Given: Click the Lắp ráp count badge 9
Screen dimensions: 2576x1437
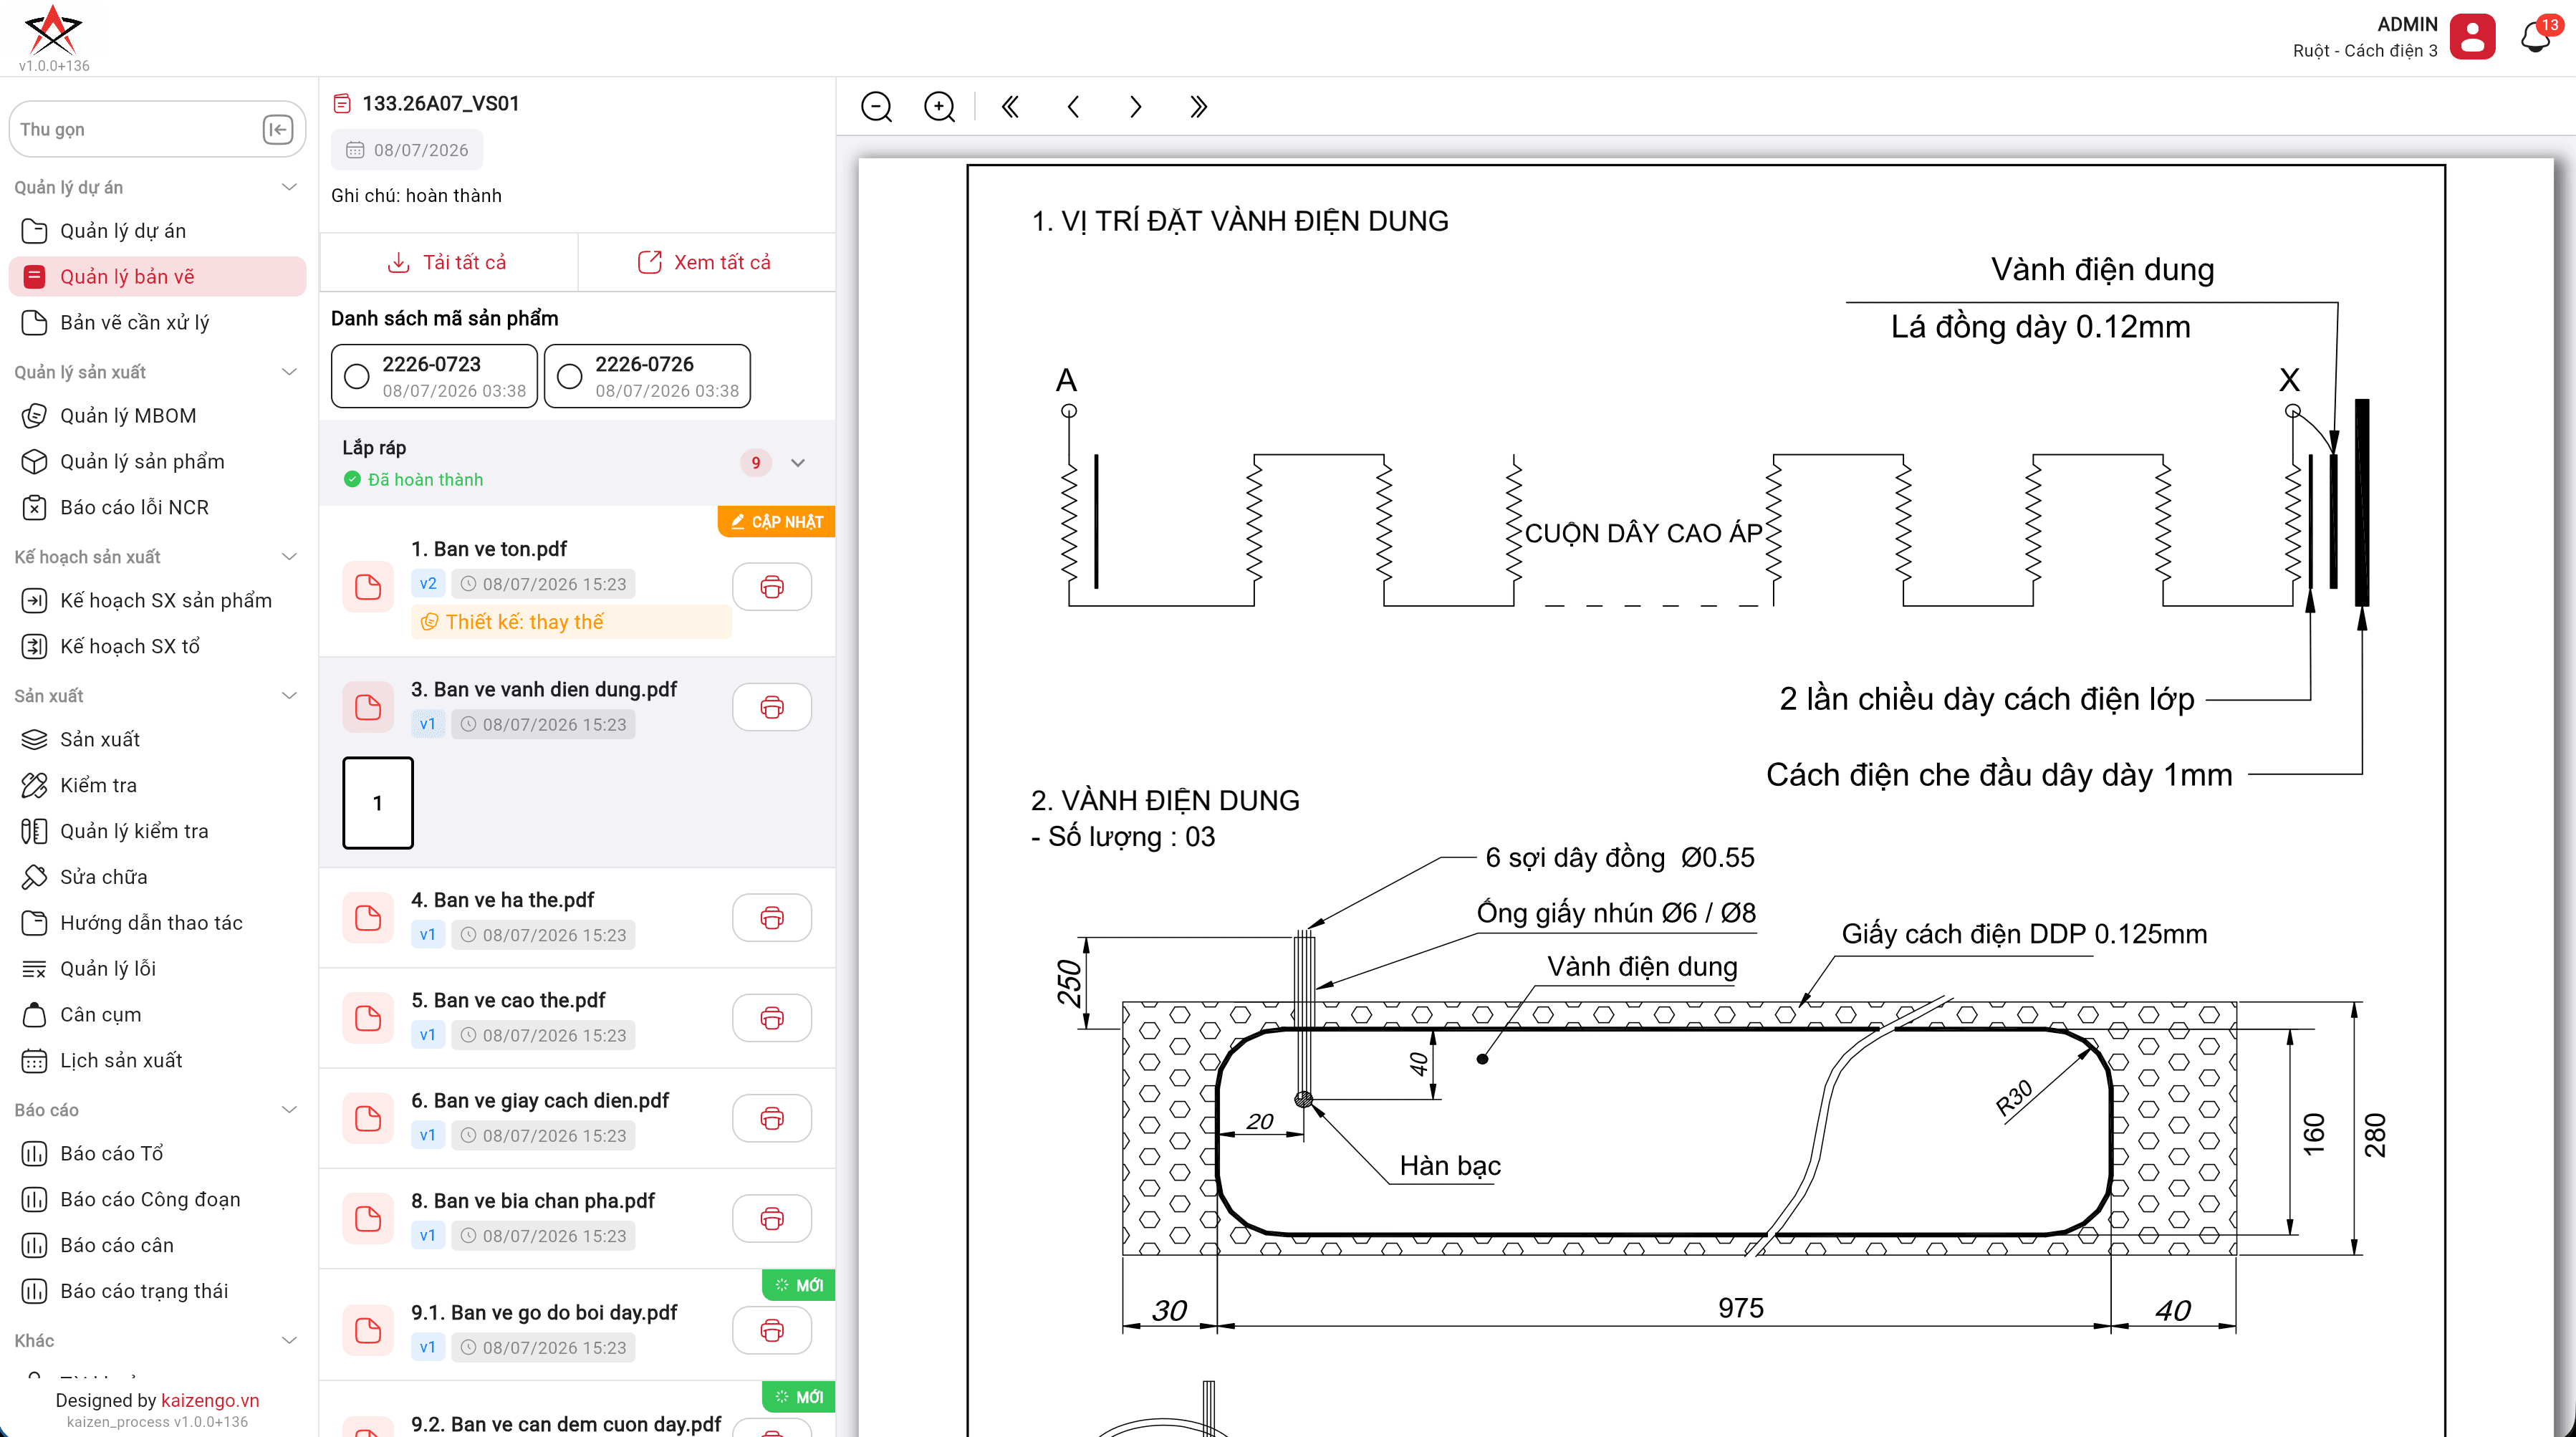Looking at the screenshot, I should (756, 463).
